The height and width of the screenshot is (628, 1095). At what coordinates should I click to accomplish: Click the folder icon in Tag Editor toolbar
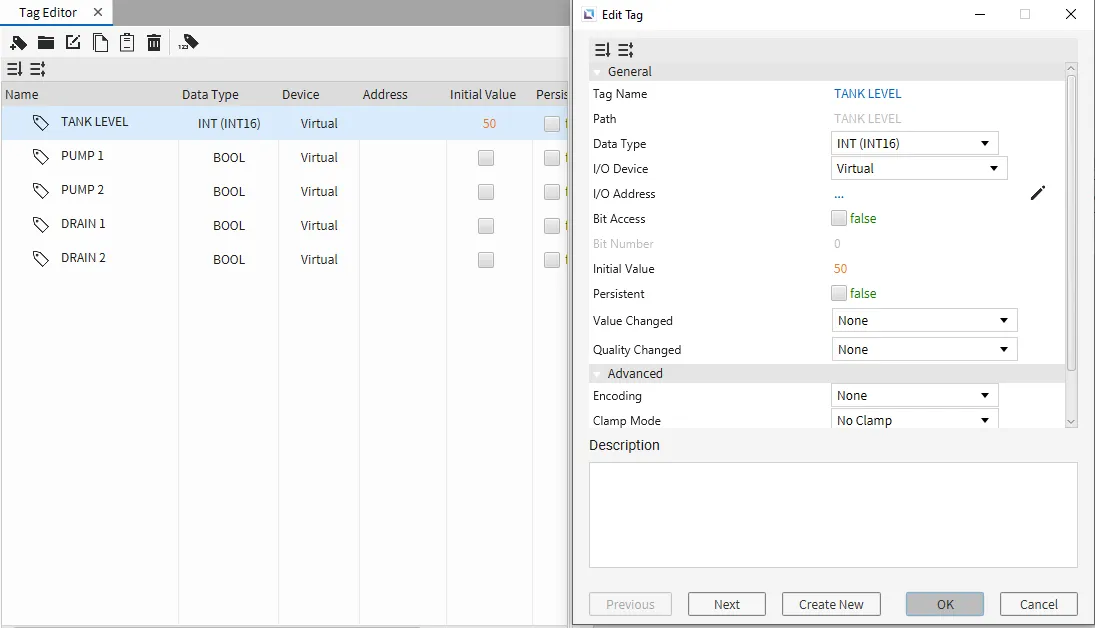(46, 42)
